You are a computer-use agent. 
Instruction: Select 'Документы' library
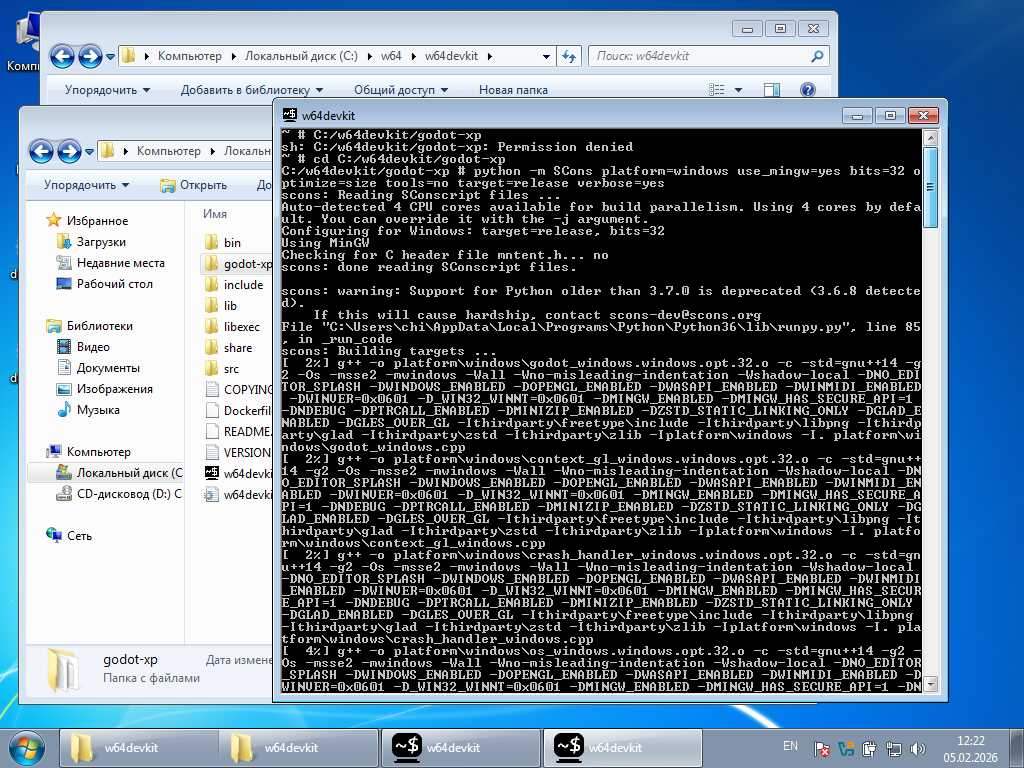[x=108, y=368]
